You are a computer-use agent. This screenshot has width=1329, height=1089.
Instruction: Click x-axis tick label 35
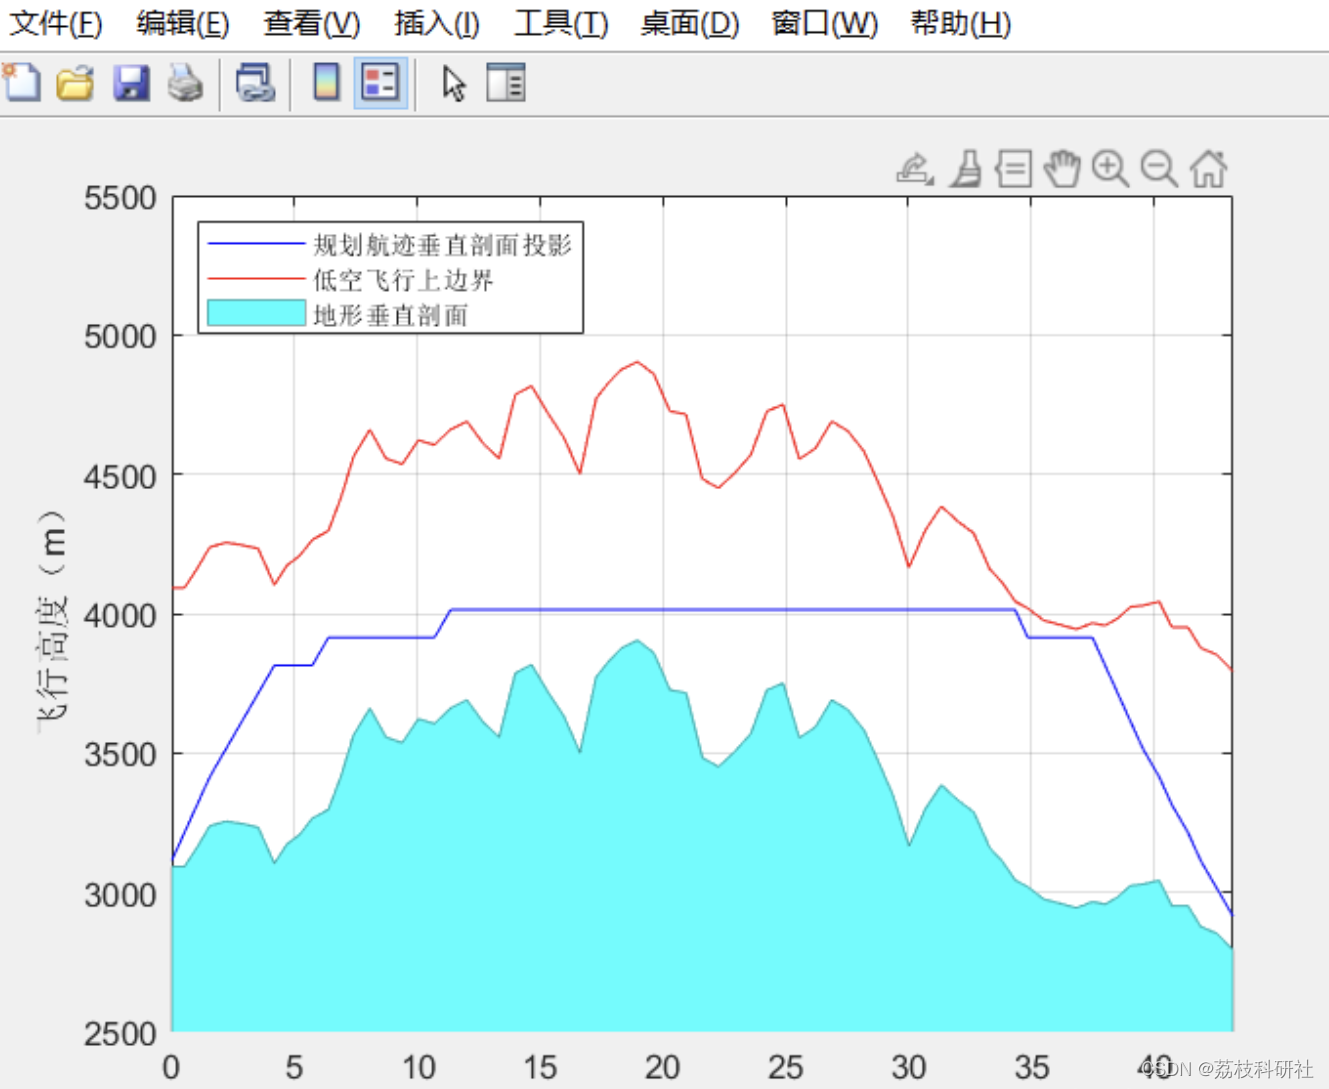[1032, 1068]
